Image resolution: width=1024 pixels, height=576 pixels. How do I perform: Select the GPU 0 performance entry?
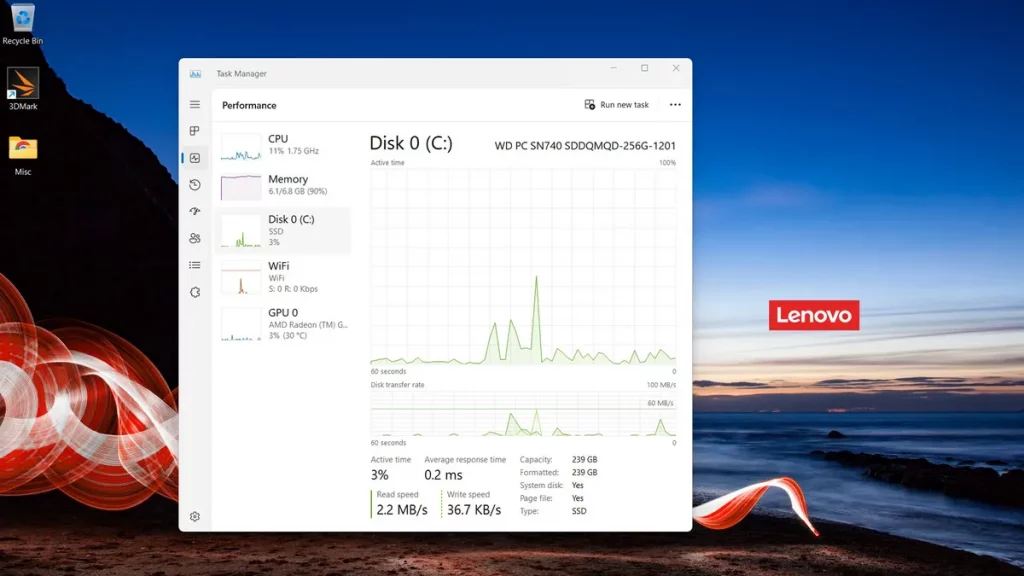[x=290, y=320]
